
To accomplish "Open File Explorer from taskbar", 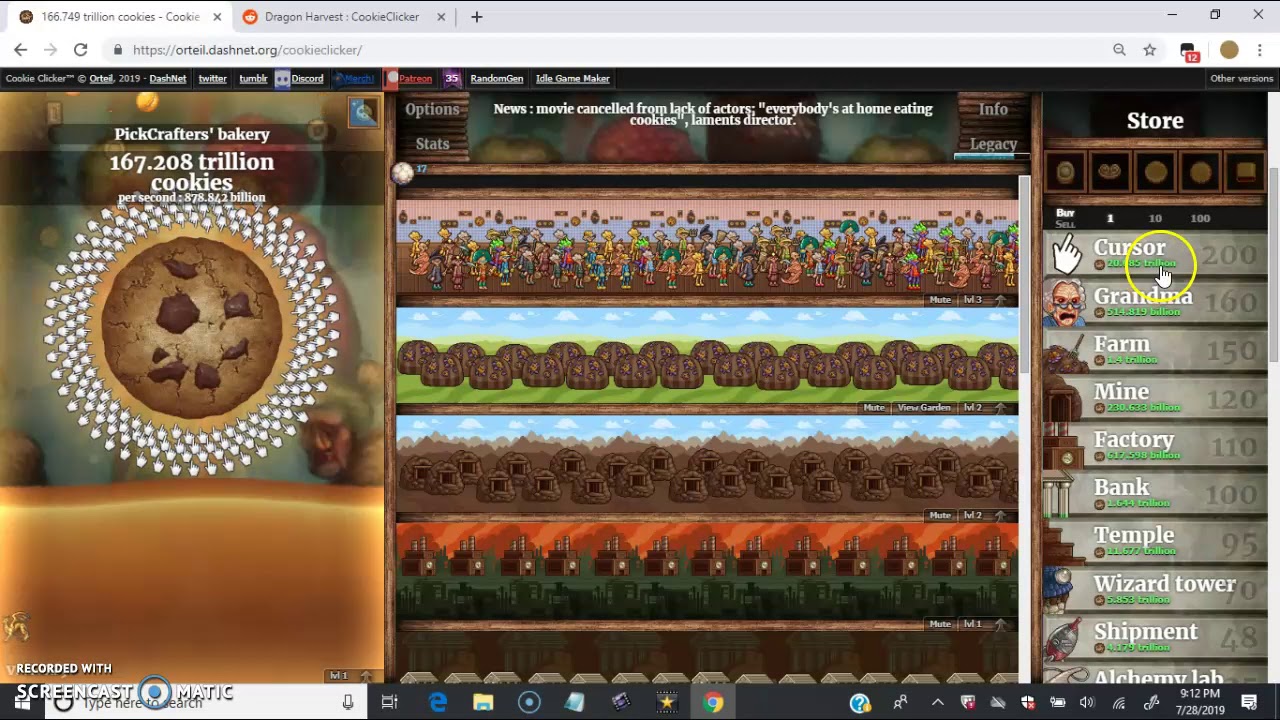I will tap(483, 703).
